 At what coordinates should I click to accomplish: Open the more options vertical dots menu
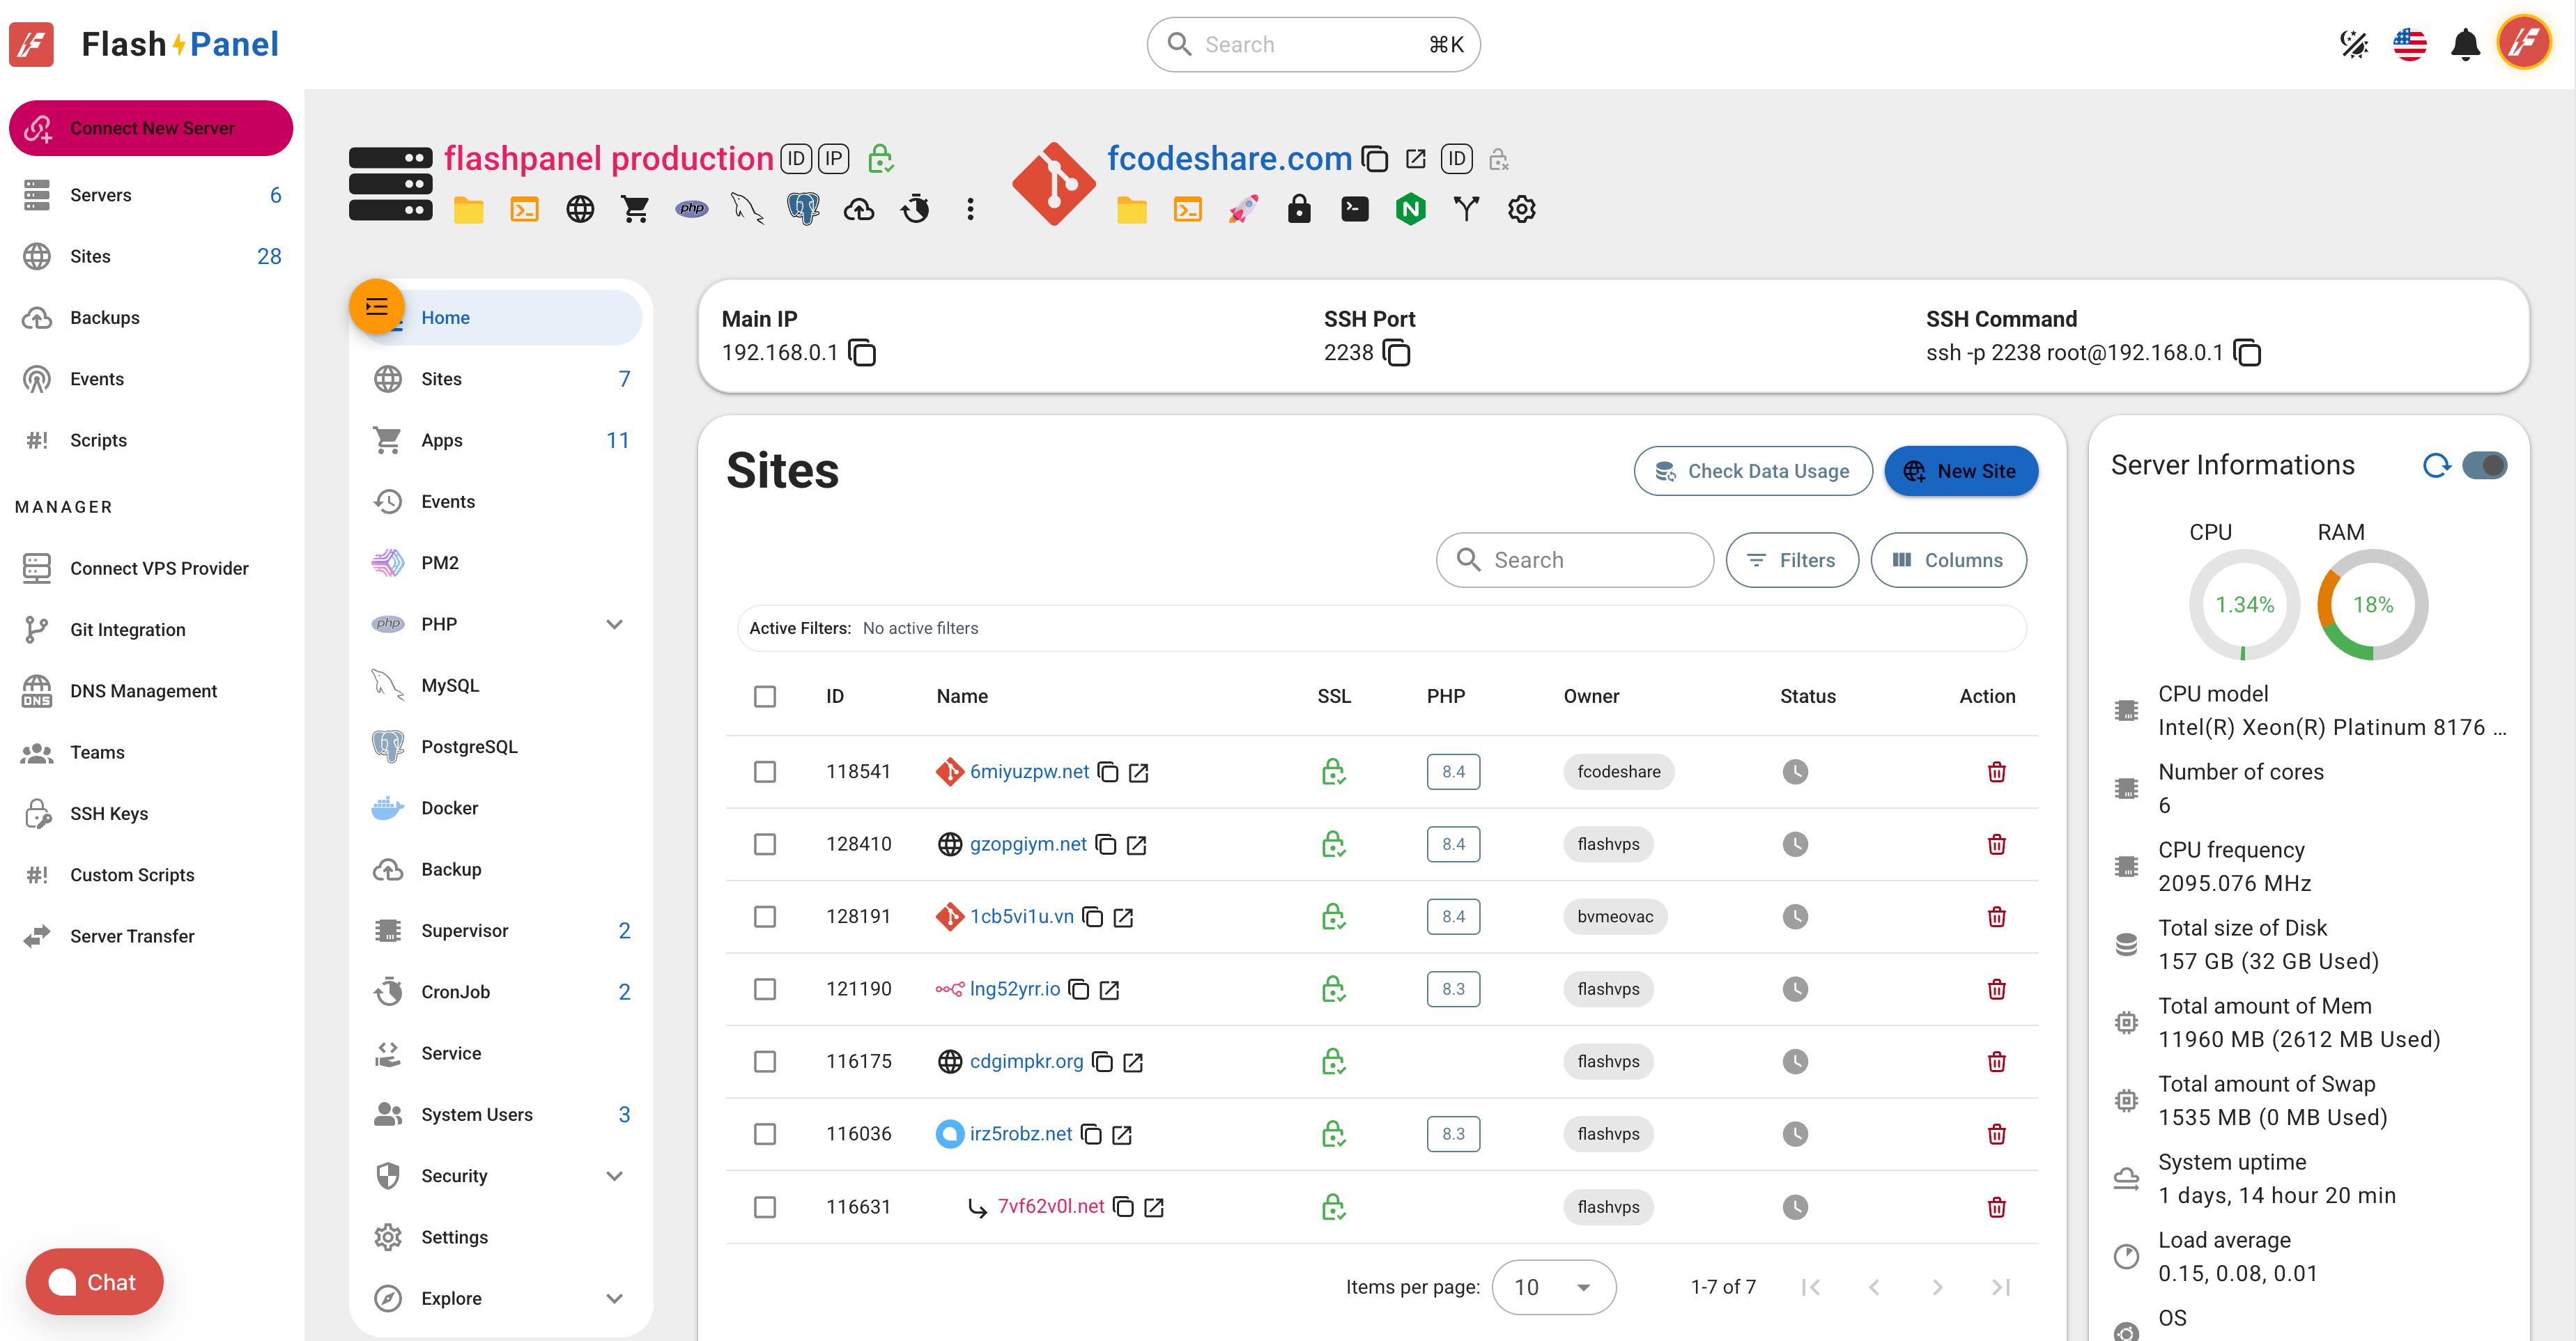pyautogui.click(x=970, y=209)
